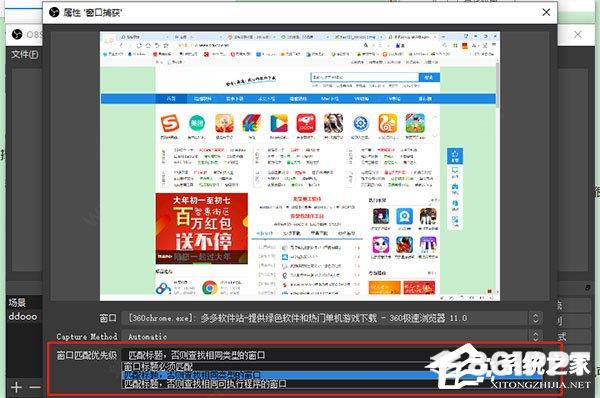Click the red 百万红包 banner thumbnail
Screen dimensions: 600x398
202,228
